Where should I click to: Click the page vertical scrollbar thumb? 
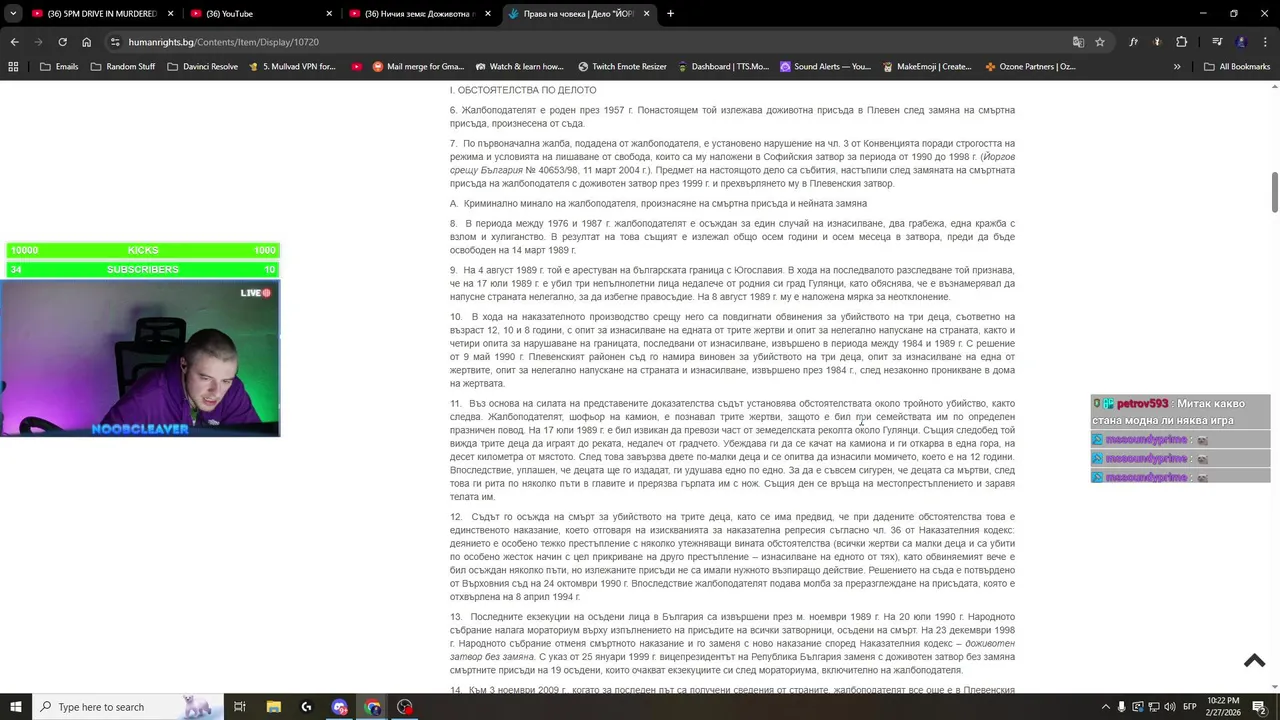tap(1274, 192)
